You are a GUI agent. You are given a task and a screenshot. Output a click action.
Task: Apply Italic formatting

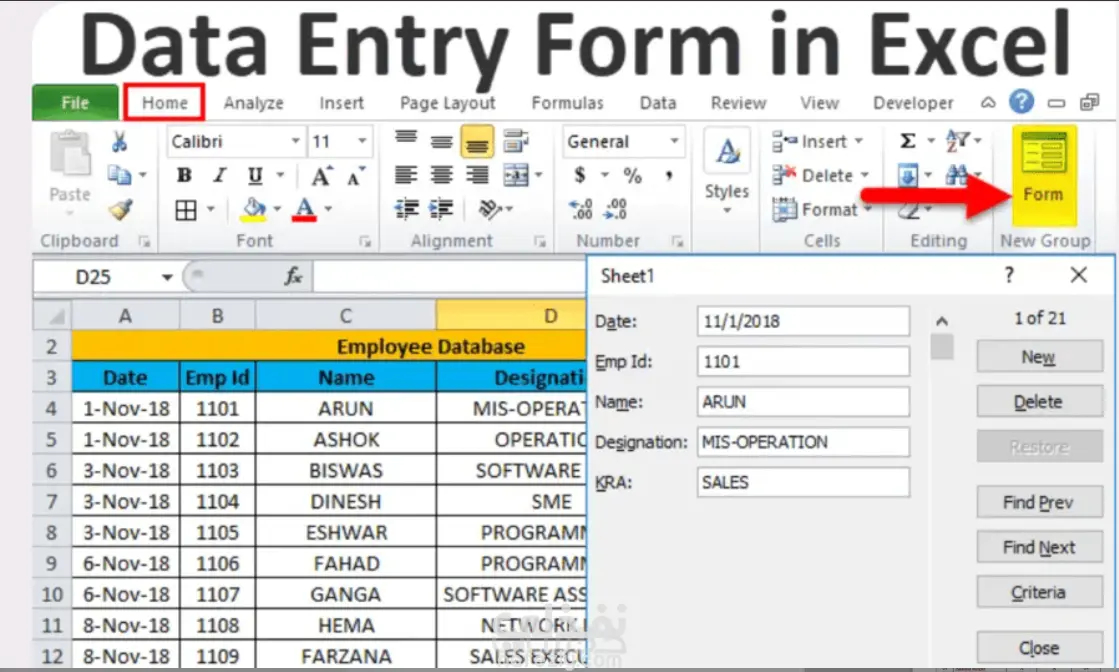[220, 175]
